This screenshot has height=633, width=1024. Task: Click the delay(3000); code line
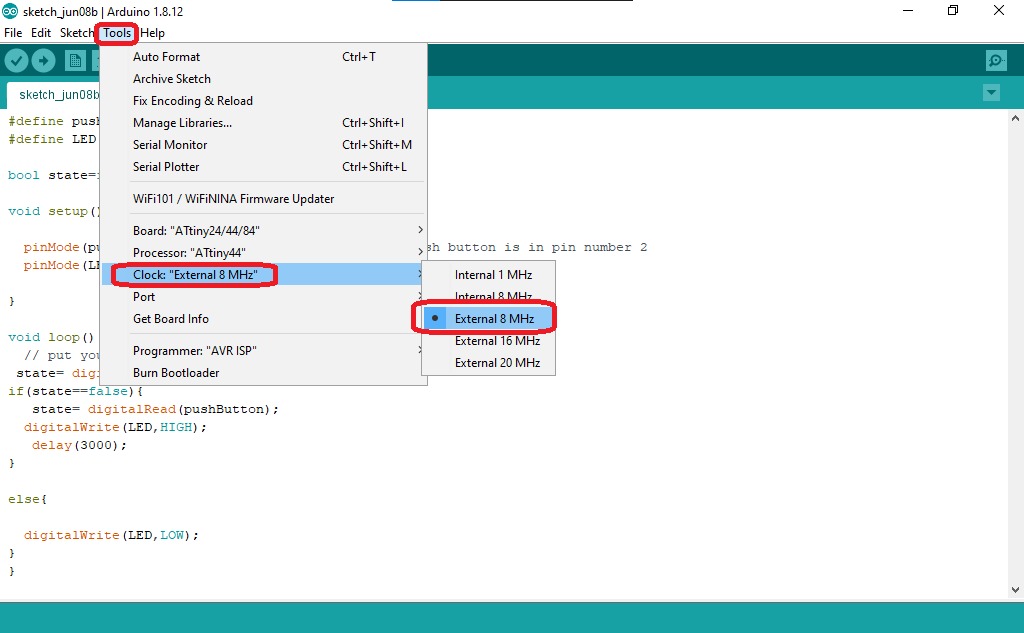point(79,445)
